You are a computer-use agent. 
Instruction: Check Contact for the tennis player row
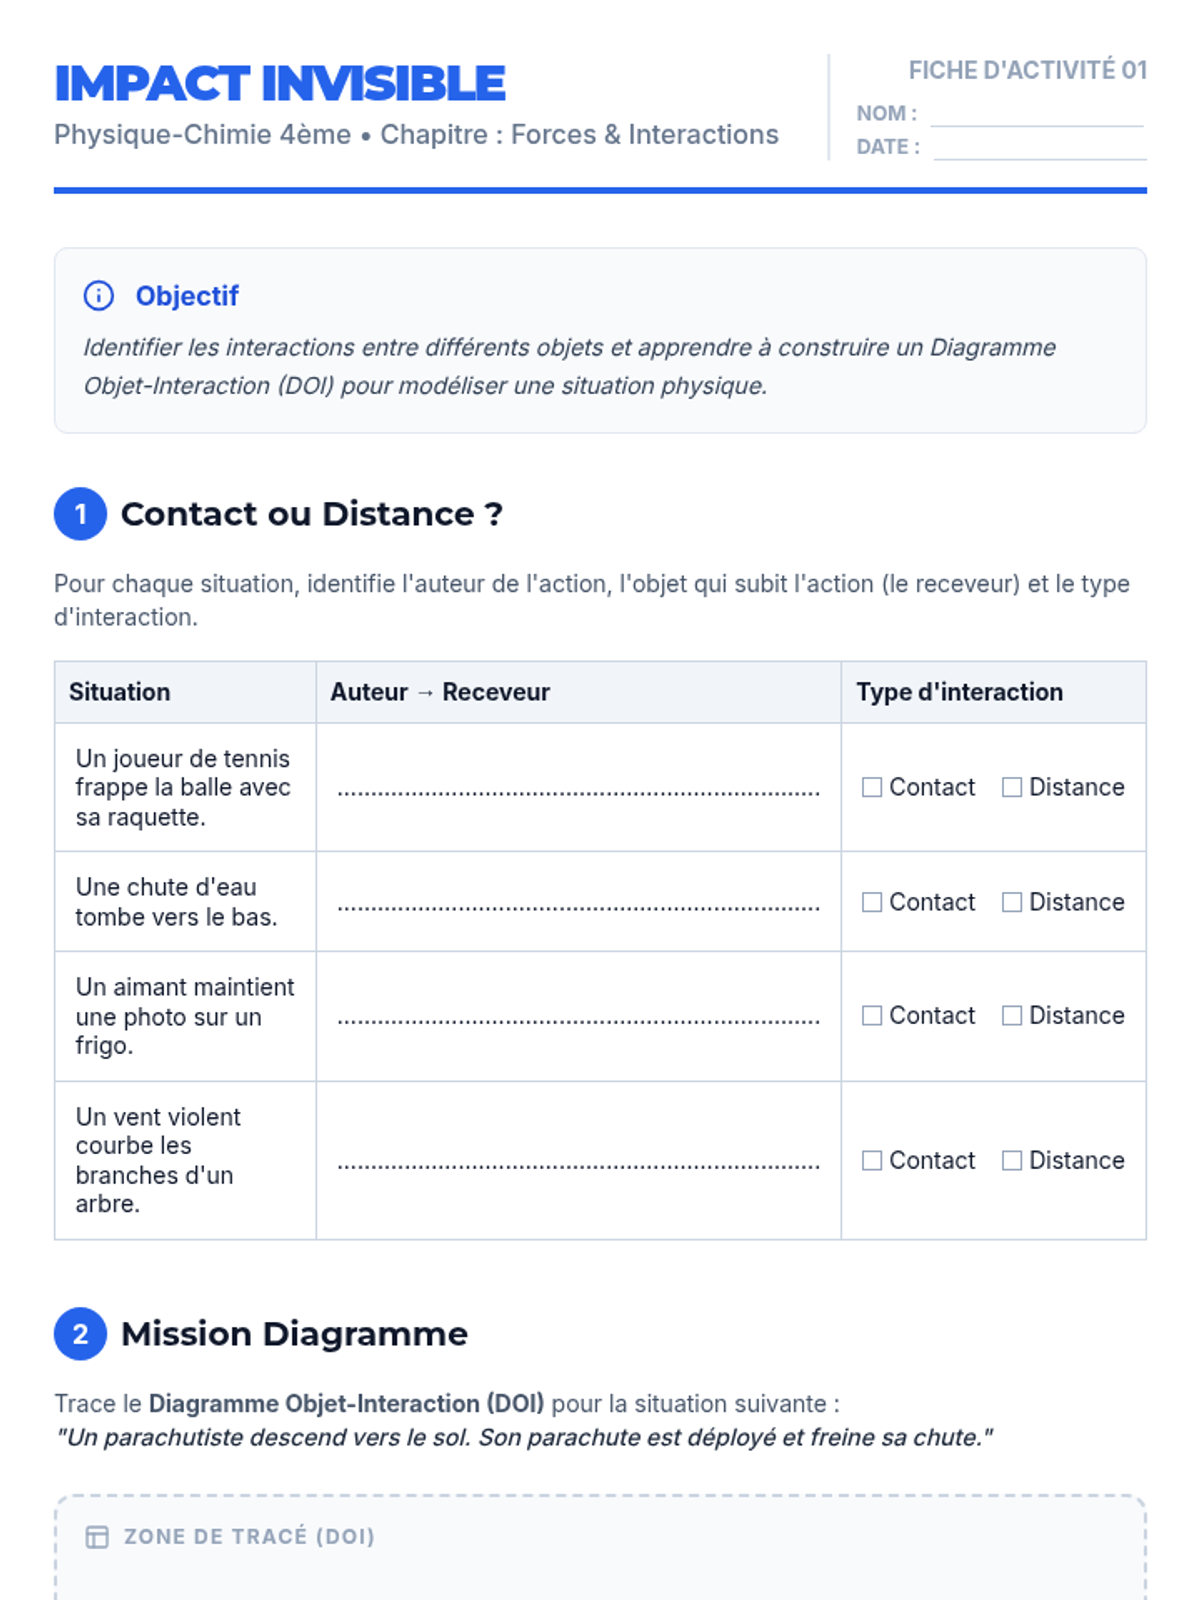coord(872,788)
